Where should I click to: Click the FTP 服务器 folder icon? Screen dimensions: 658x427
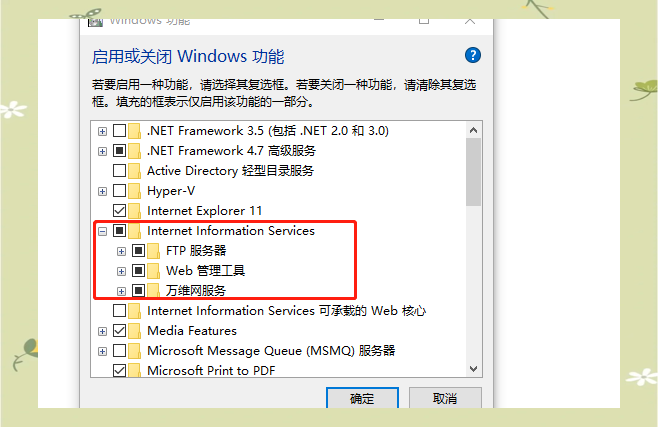click(x=153, y=251)
